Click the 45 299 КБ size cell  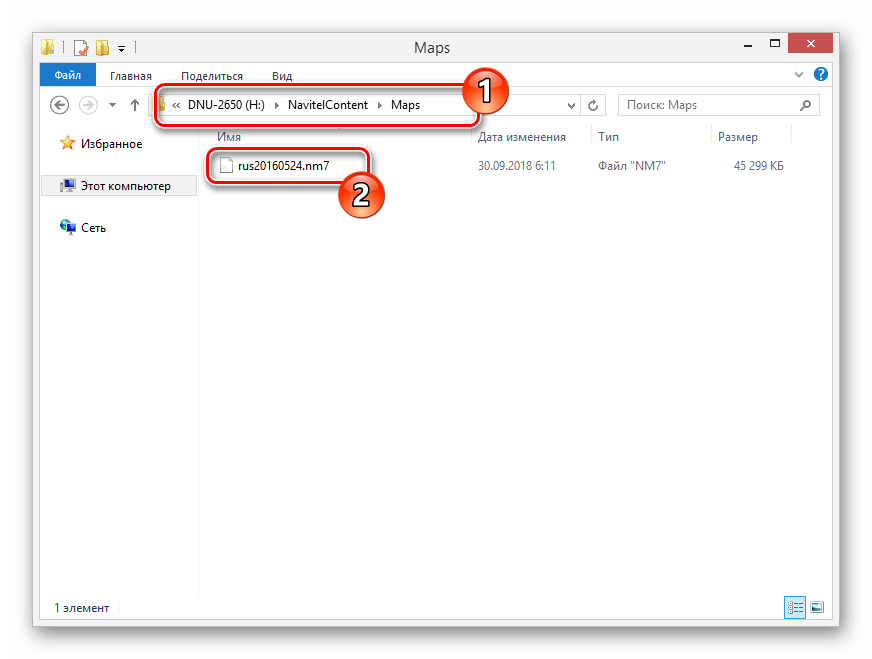759,166
